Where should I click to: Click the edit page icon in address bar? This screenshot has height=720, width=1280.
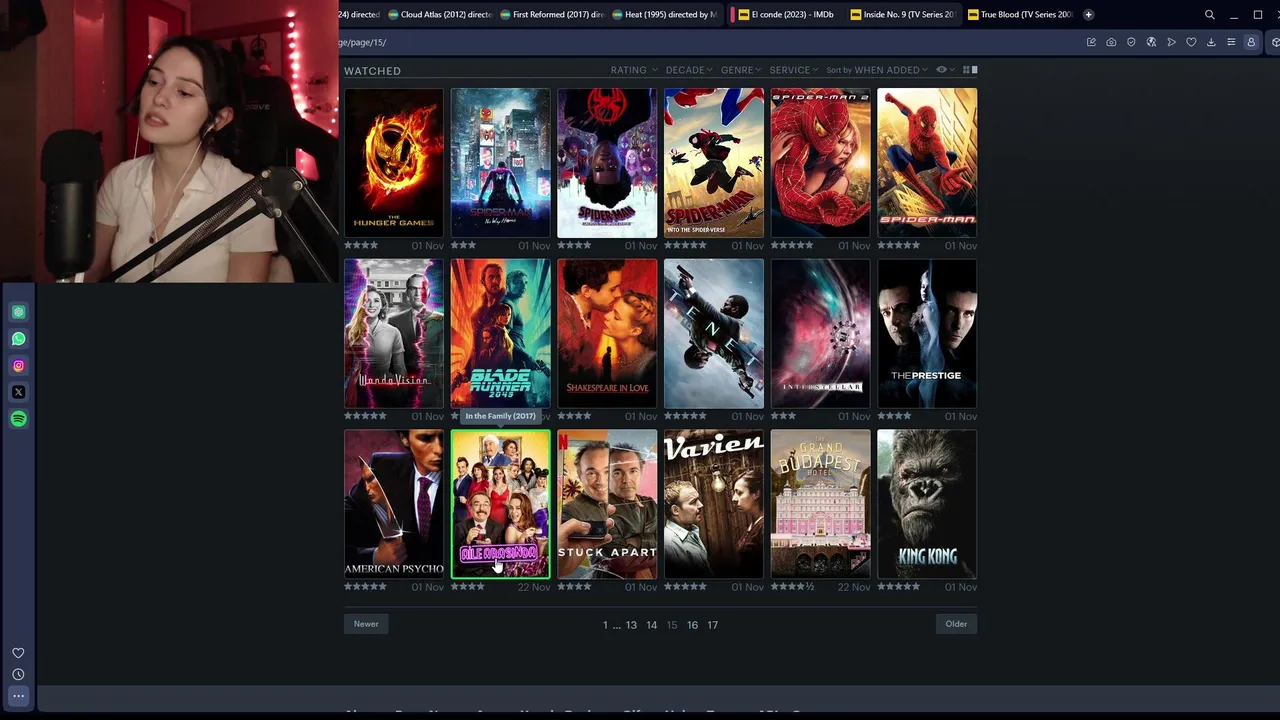[x=1091, y=42]
